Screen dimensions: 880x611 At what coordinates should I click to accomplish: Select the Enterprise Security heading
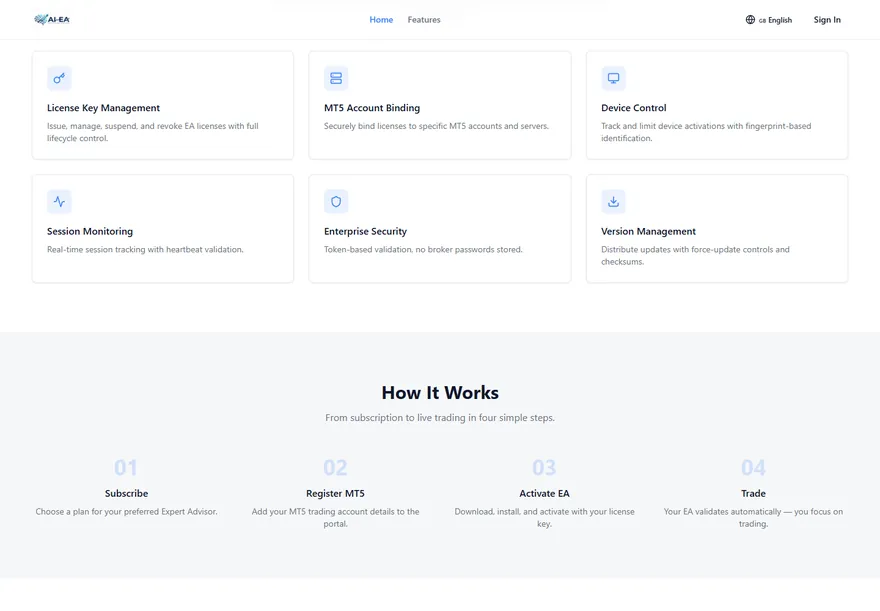click(365, 231)
